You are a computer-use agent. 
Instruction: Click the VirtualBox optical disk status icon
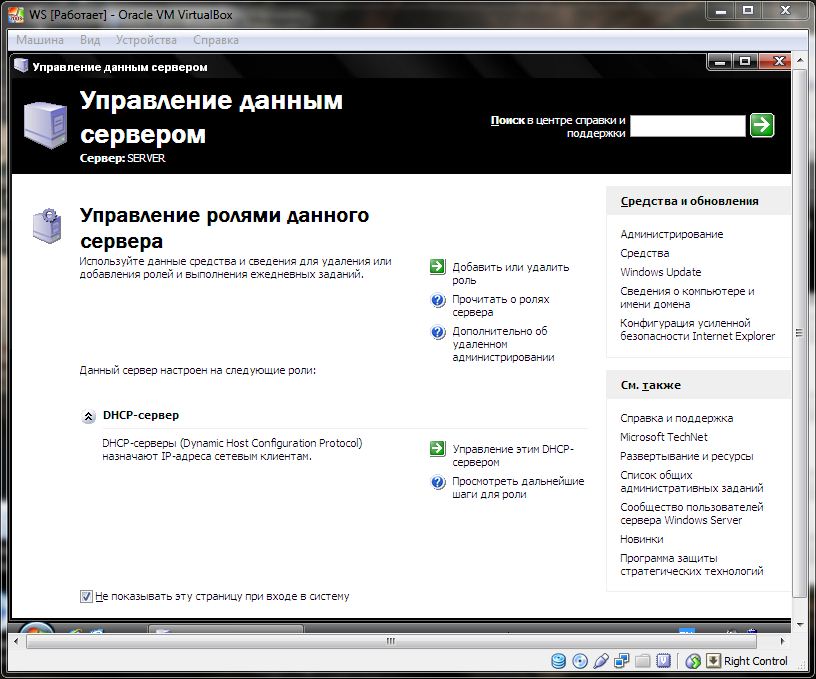pyautogui.click(x=580, y=661)
